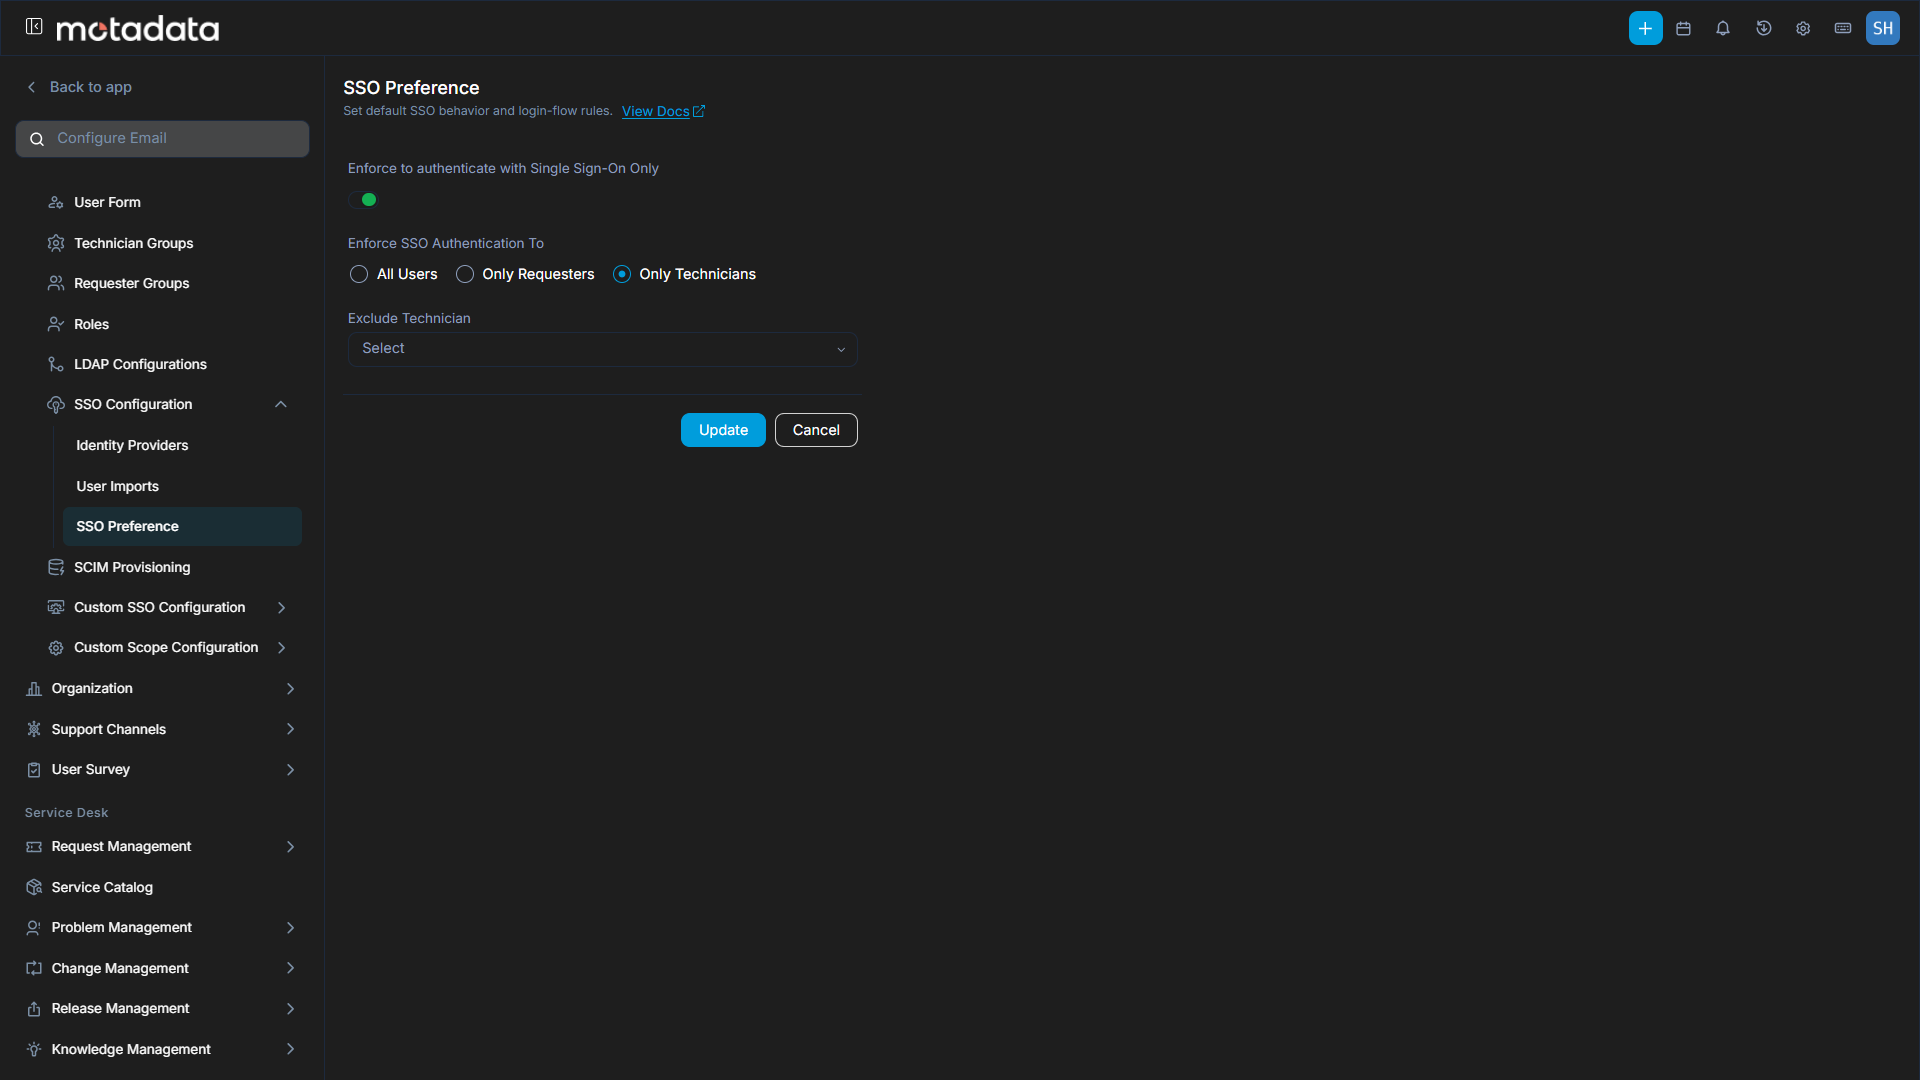Open notifications bell icon
1920x1080 pixels.
point(1723,28)
